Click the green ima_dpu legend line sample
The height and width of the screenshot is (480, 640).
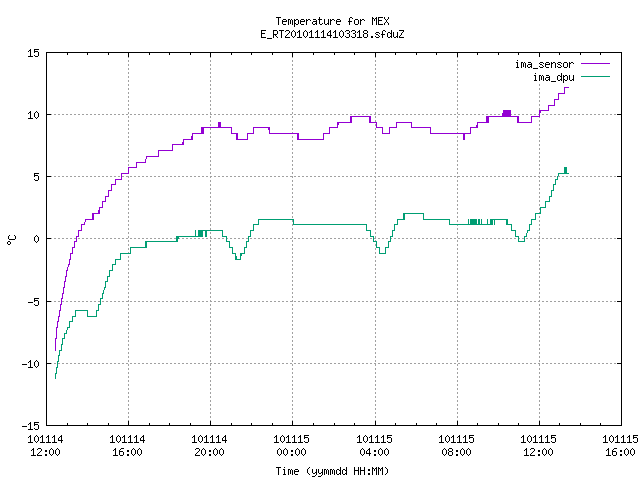(596, 76)
